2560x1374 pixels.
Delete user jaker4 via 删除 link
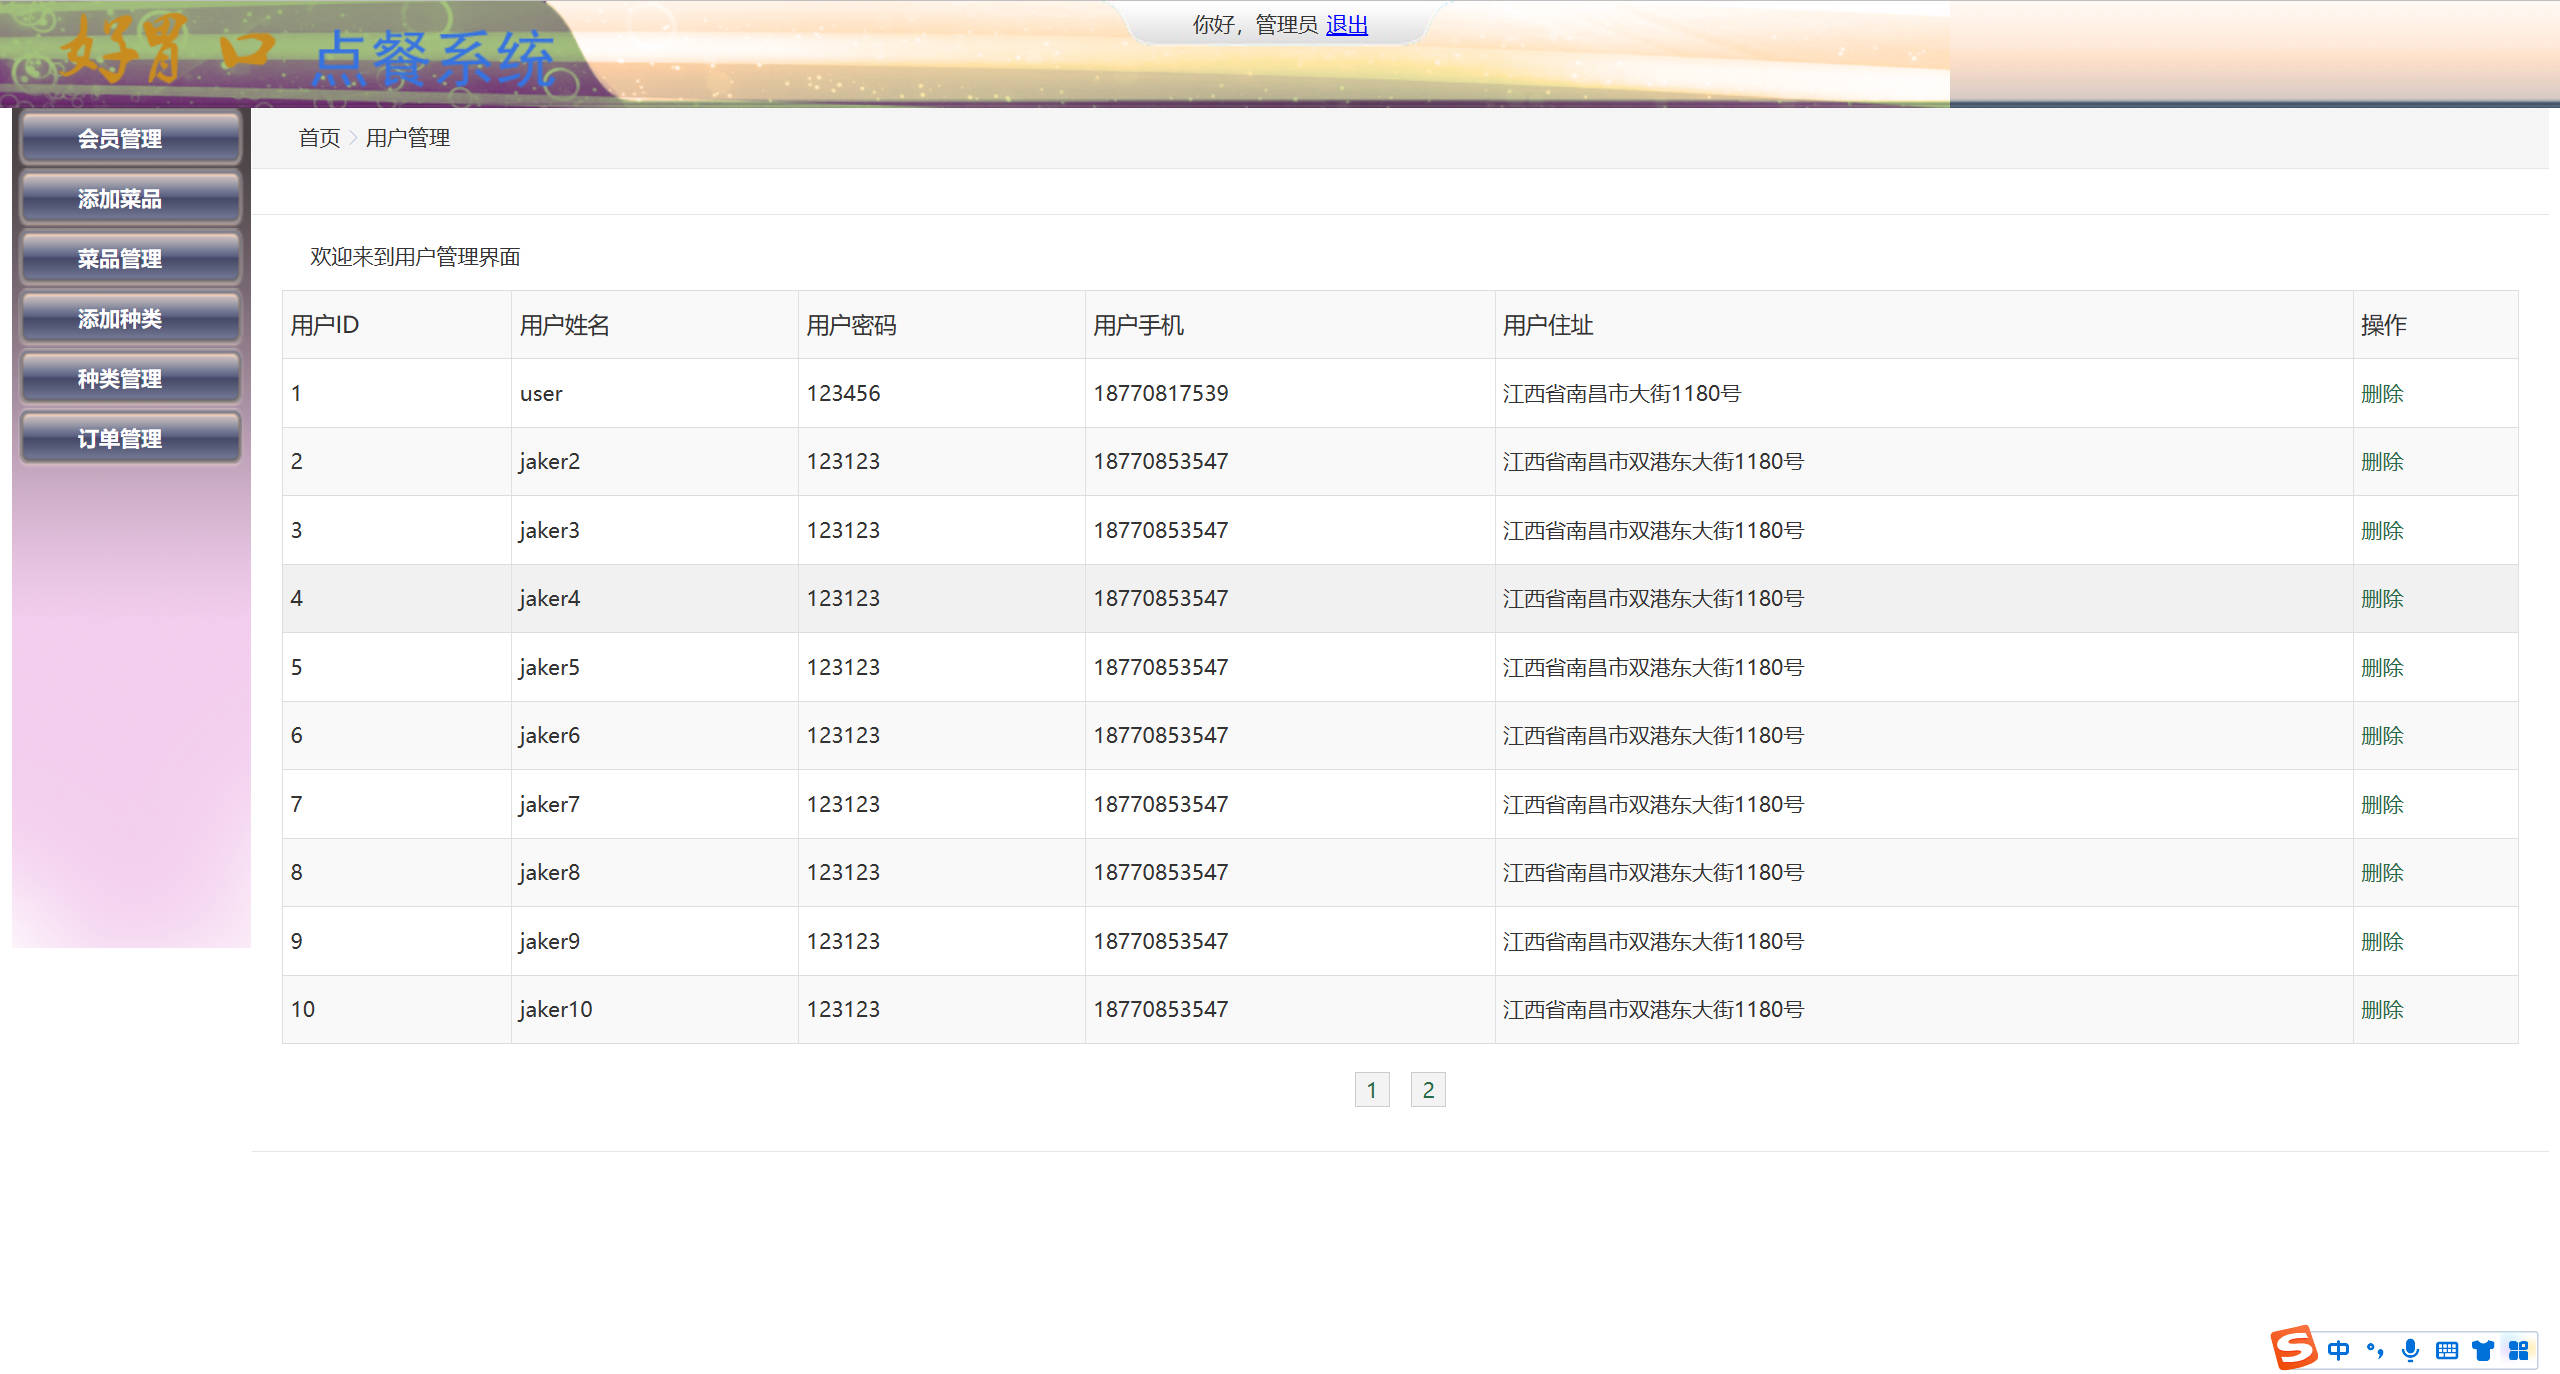click(2382, 598)
